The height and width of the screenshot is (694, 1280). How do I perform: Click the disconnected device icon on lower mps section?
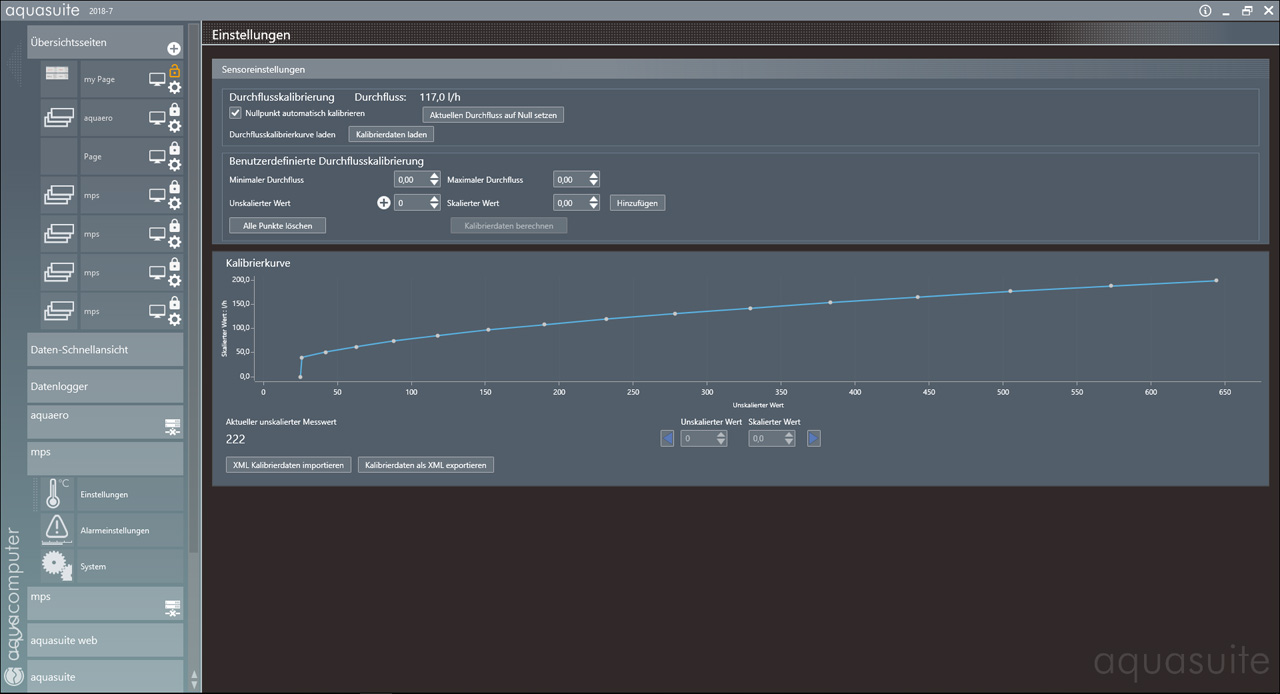coord(172,608)
